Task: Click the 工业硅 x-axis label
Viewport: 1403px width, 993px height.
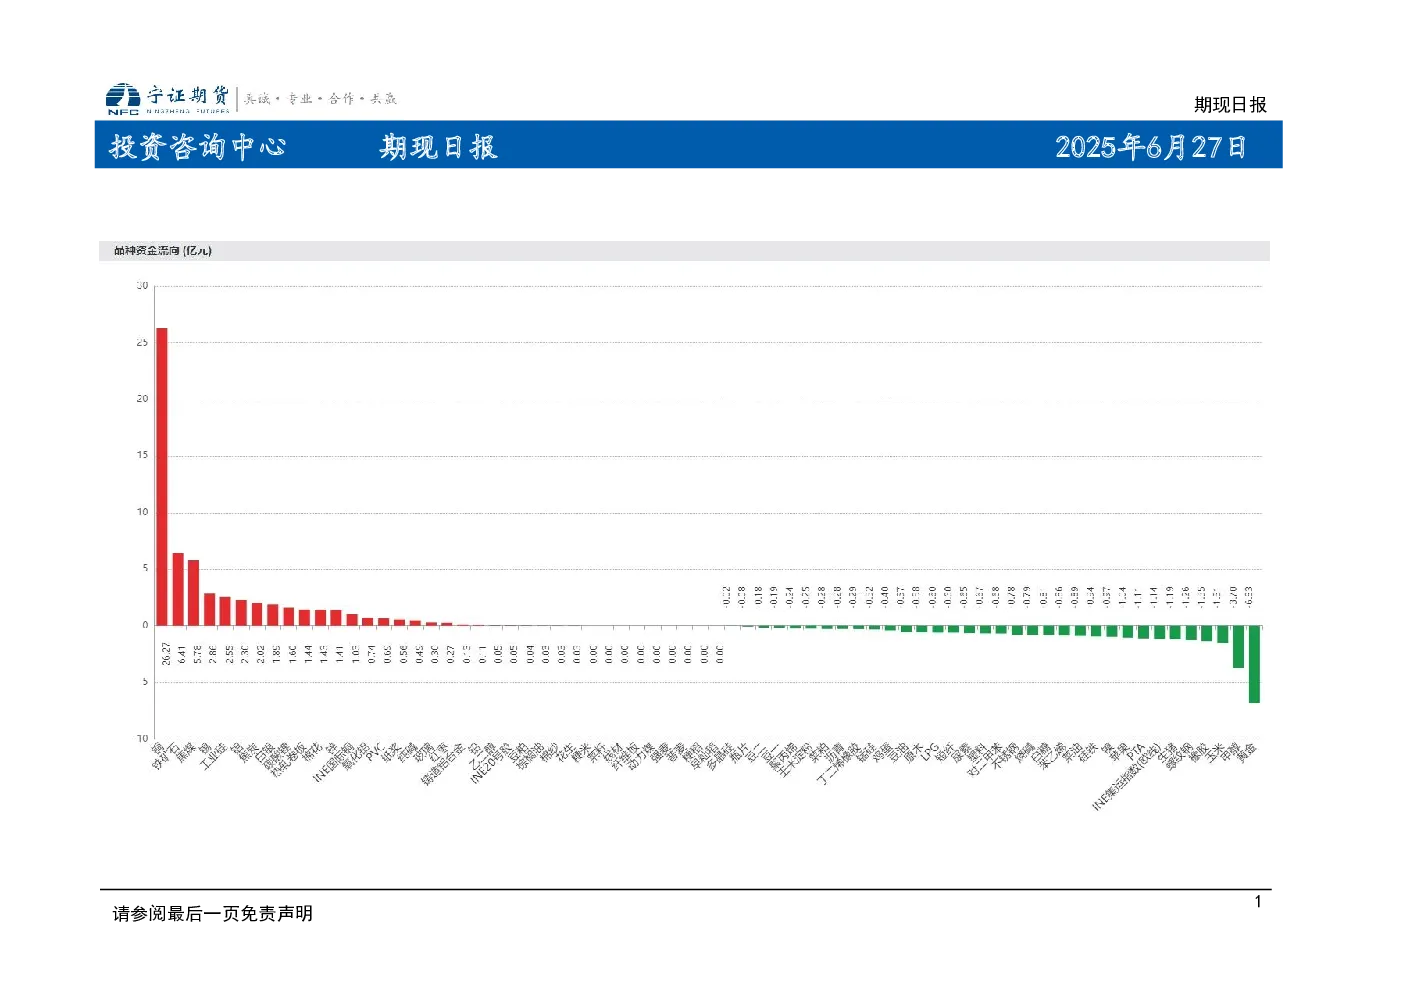Action: point(214,757)
